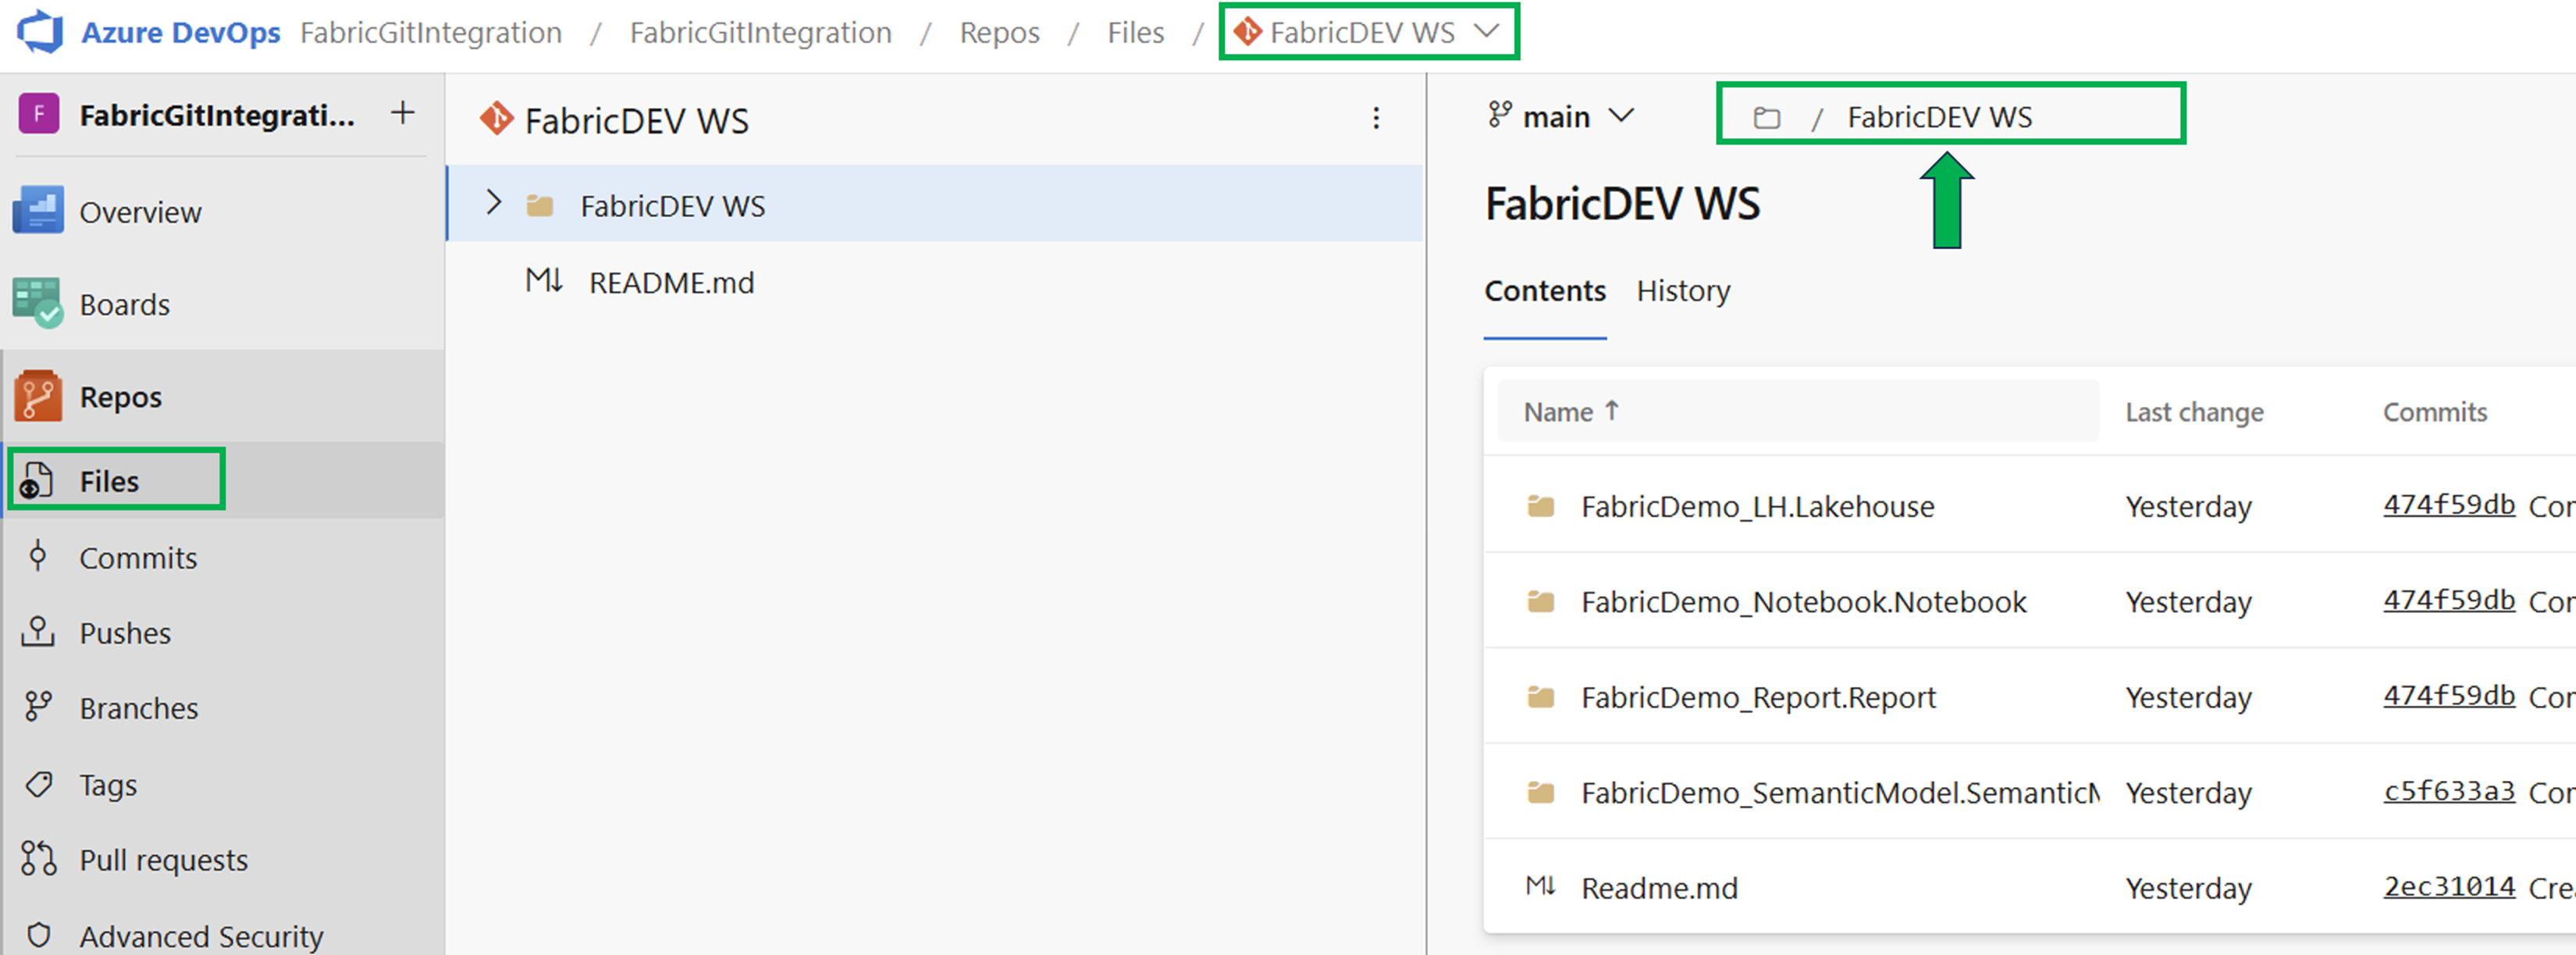This screenshot has height=955, width=2576.
Task: Select Repos in the sidebar
Action: 120,397
